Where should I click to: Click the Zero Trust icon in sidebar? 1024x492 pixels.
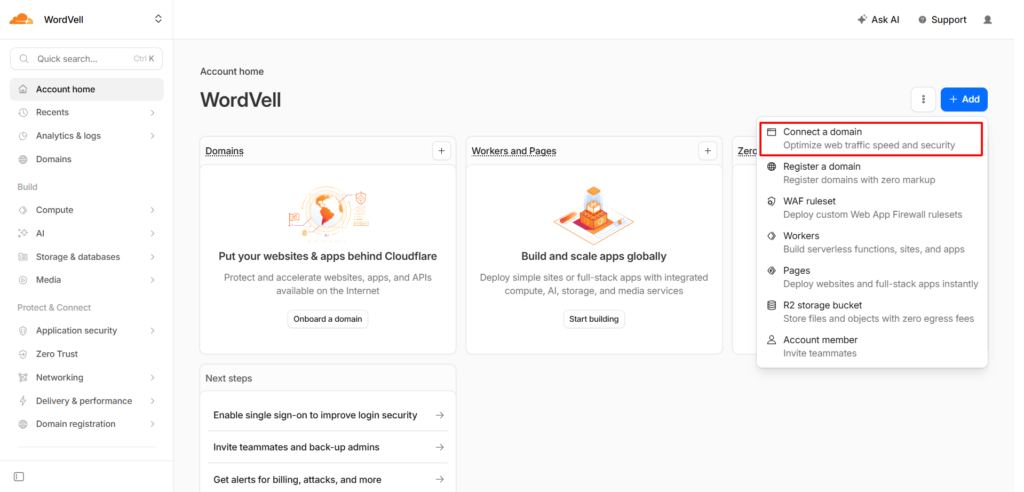(23, 354)
